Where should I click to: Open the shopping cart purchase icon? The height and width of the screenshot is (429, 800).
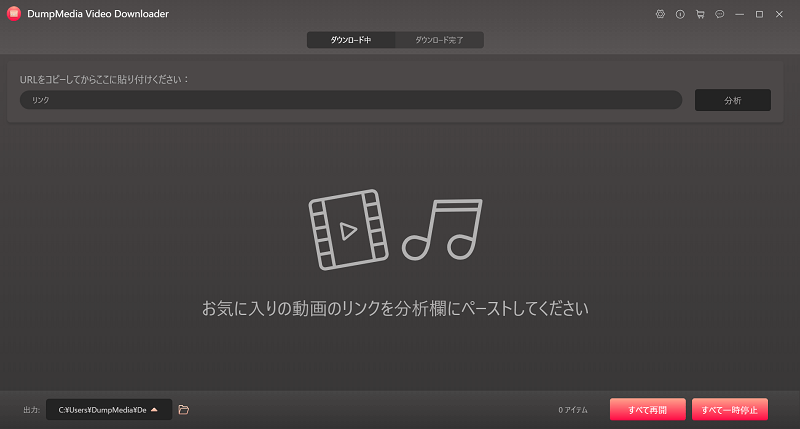coord(700,14)
